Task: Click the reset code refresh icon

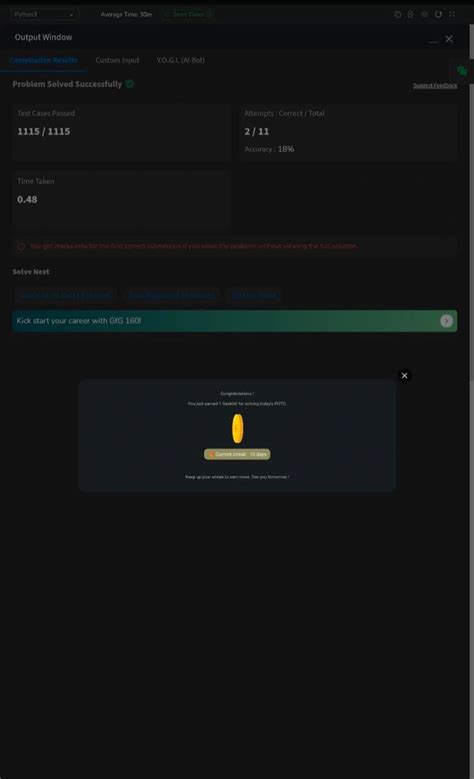Action: click(x=438, y=14)
